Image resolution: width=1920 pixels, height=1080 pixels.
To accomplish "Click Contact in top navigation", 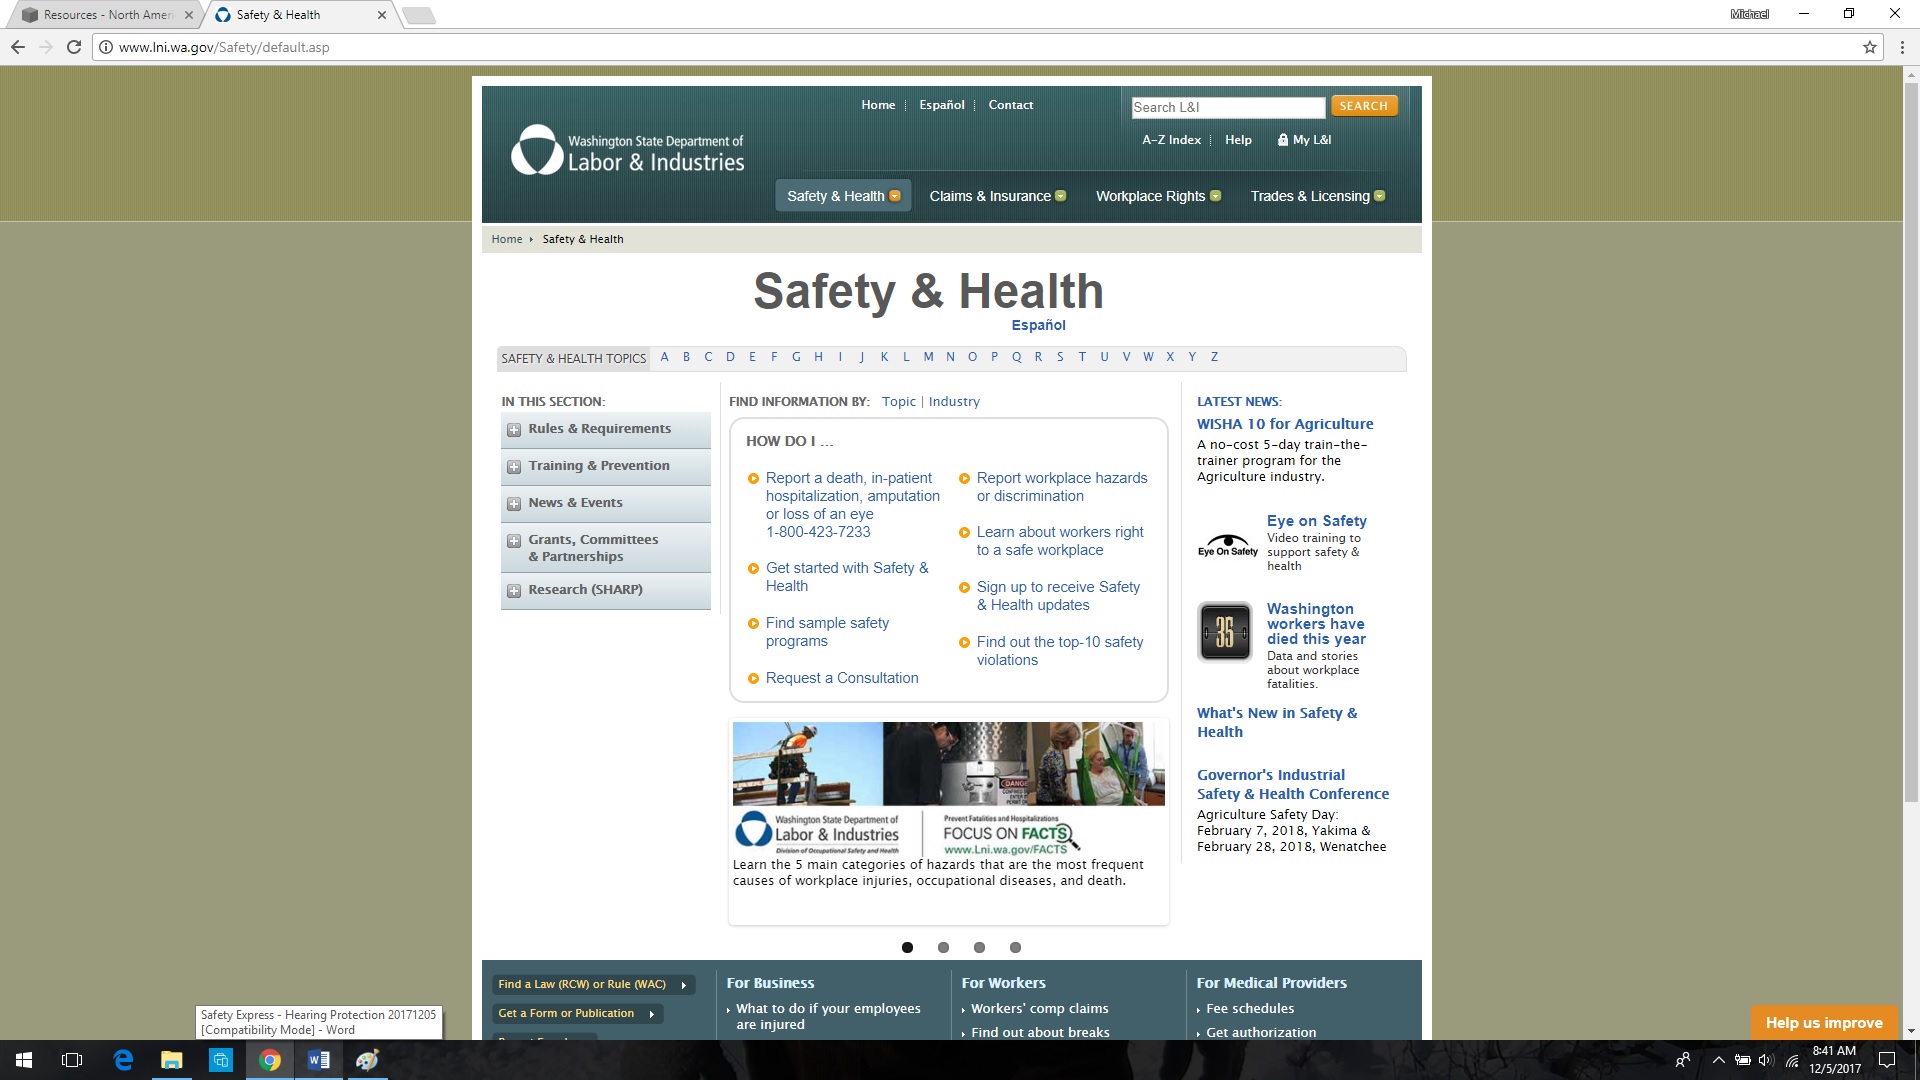I will click(1011, 105).
